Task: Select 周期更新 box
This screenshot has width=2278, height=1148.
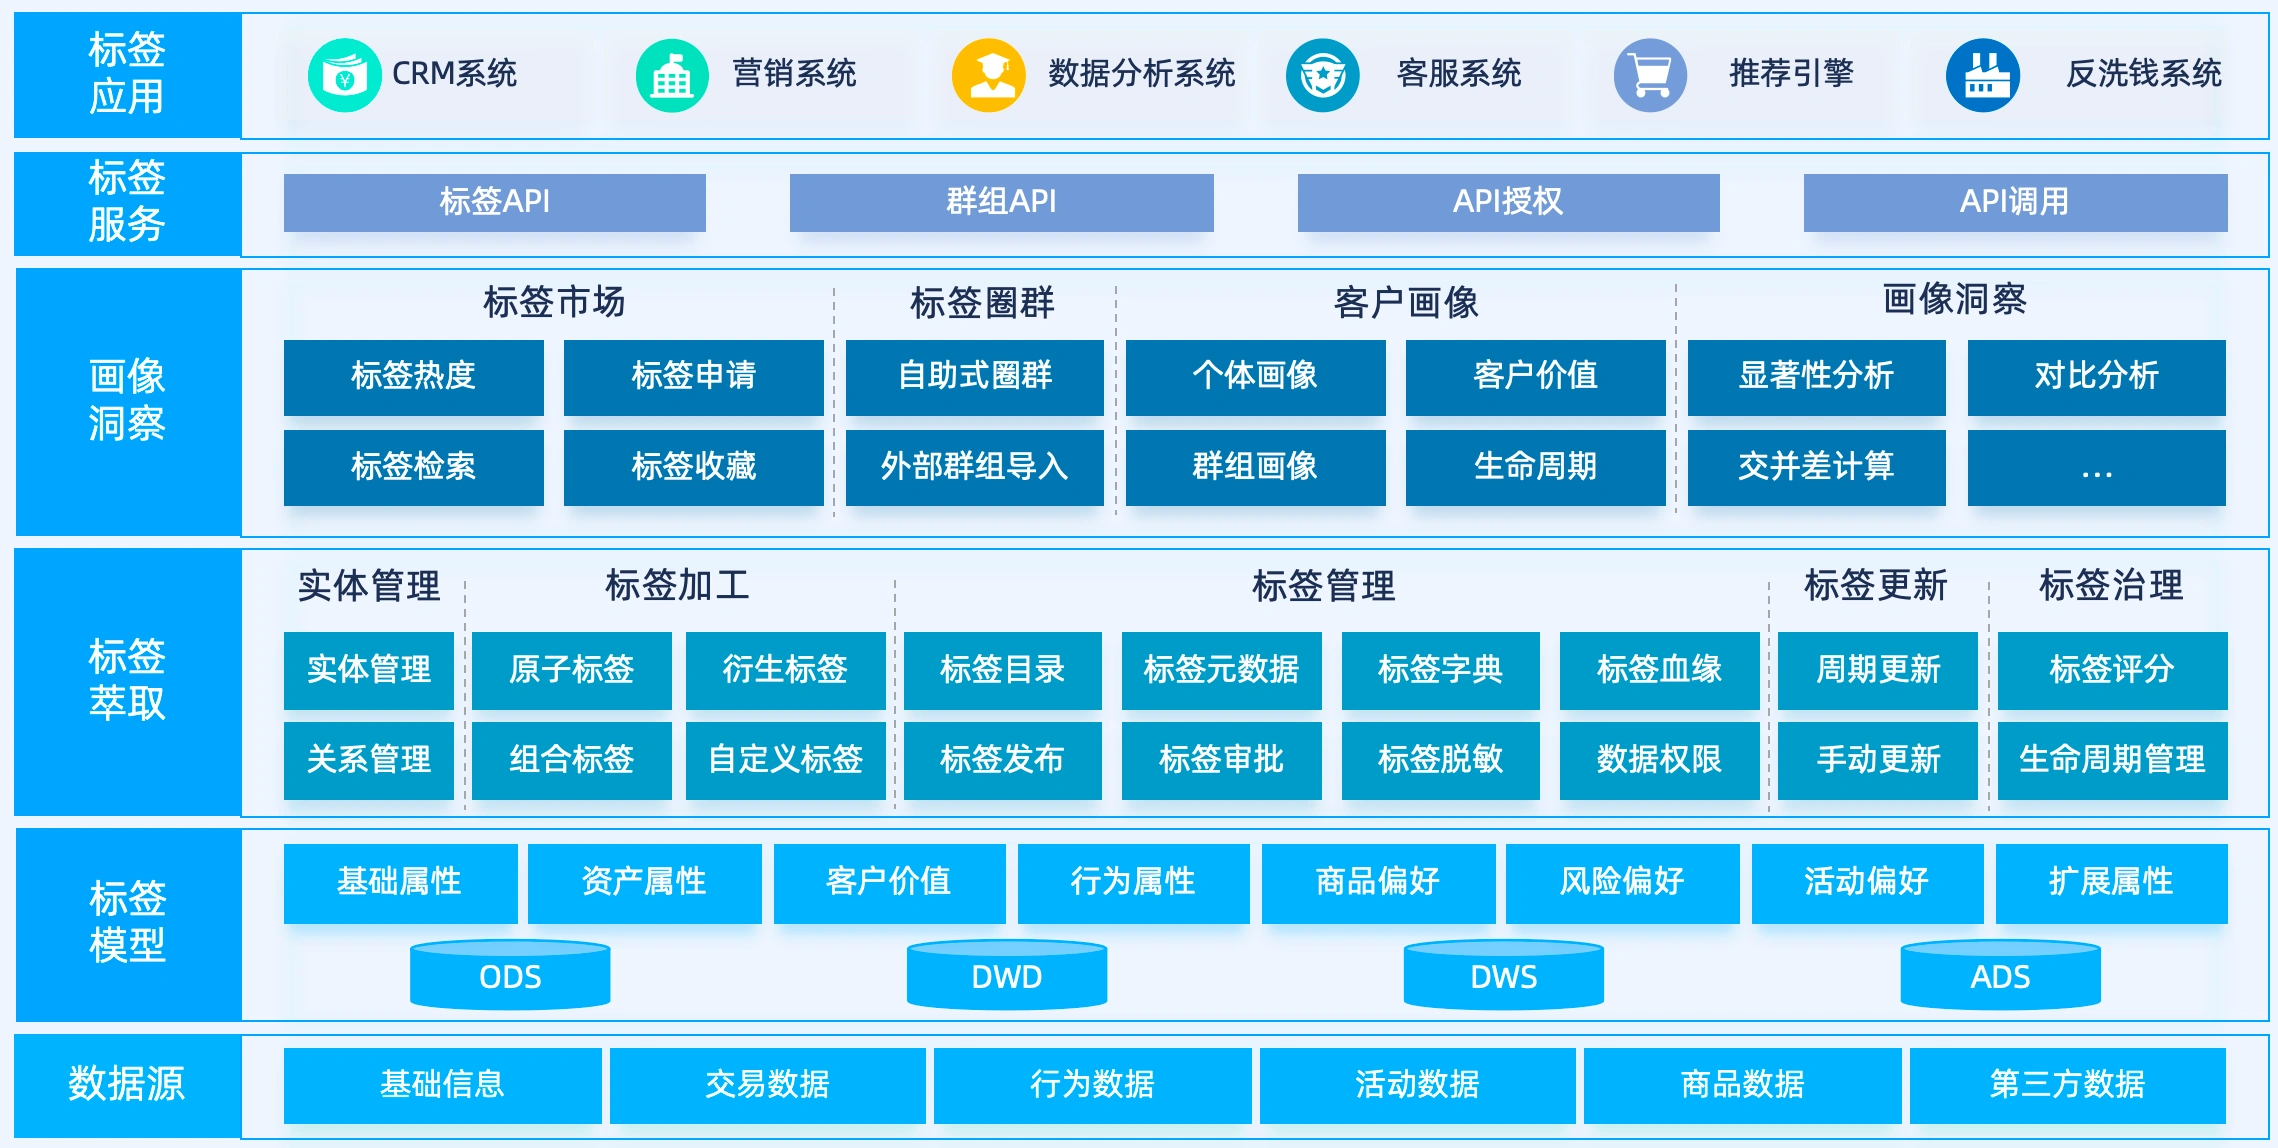Action: (1878, 670)
